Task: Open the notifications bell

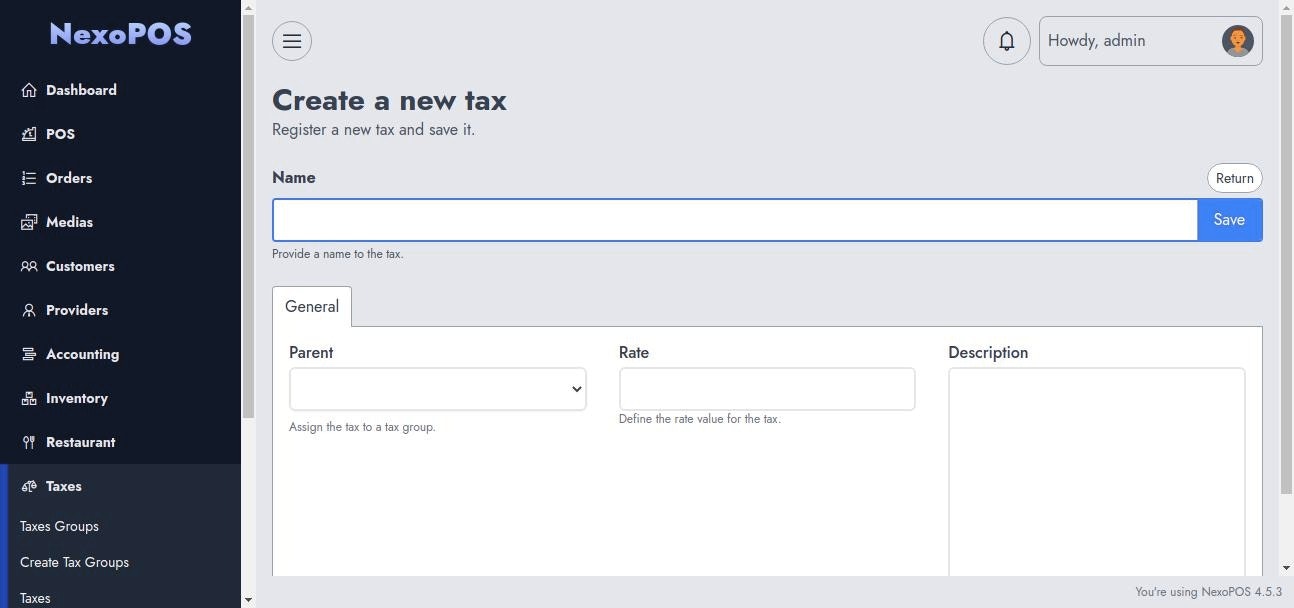Action: 1007,41
